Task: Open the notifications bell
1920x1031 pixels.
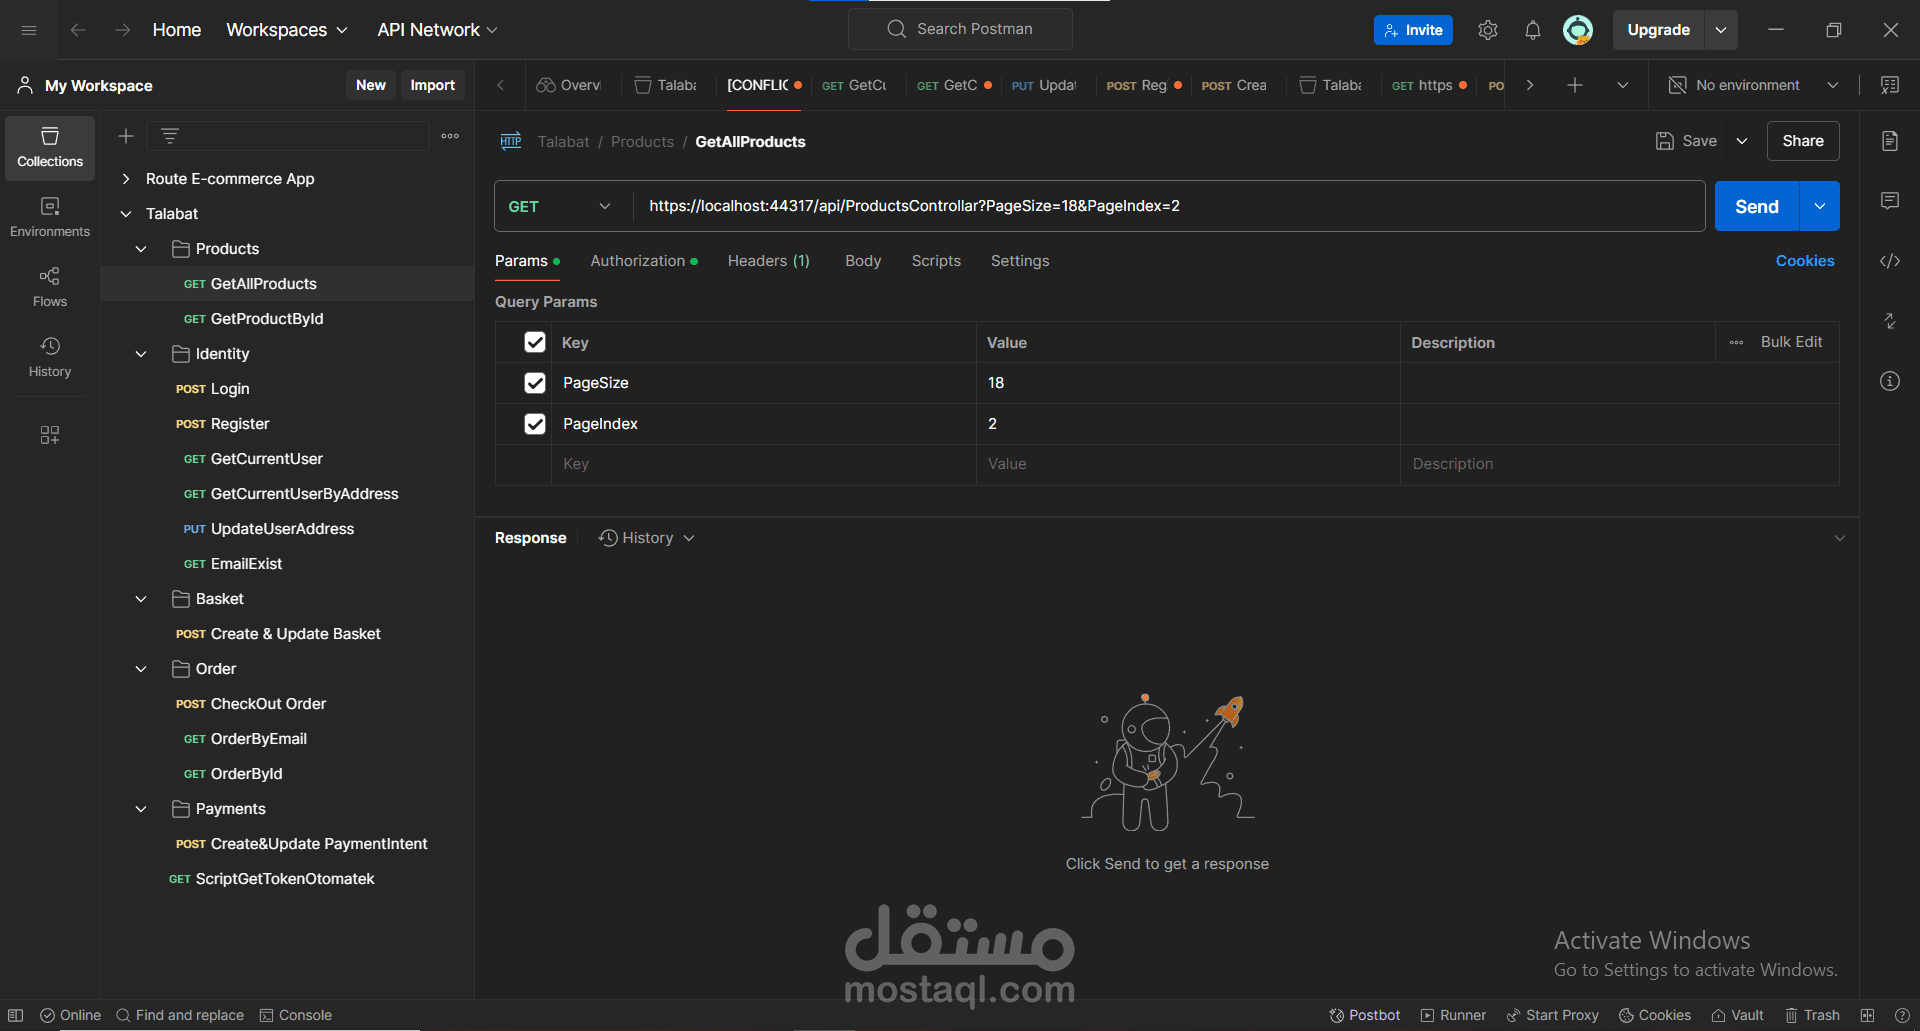Action: (1533, 30)
